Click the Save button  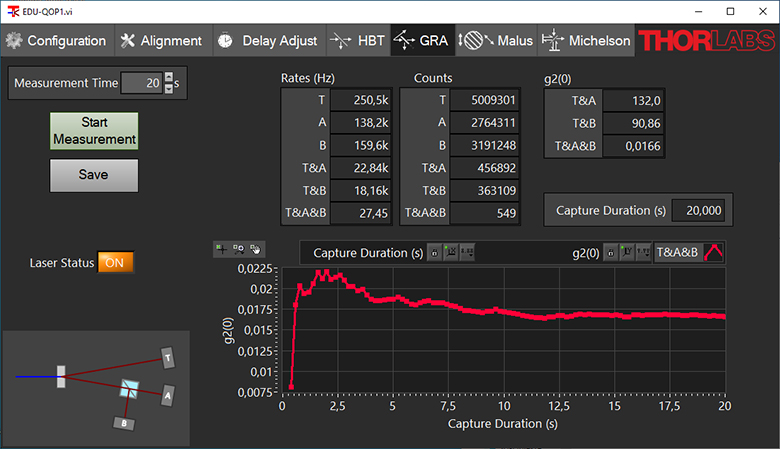click(x=94, y=174)
